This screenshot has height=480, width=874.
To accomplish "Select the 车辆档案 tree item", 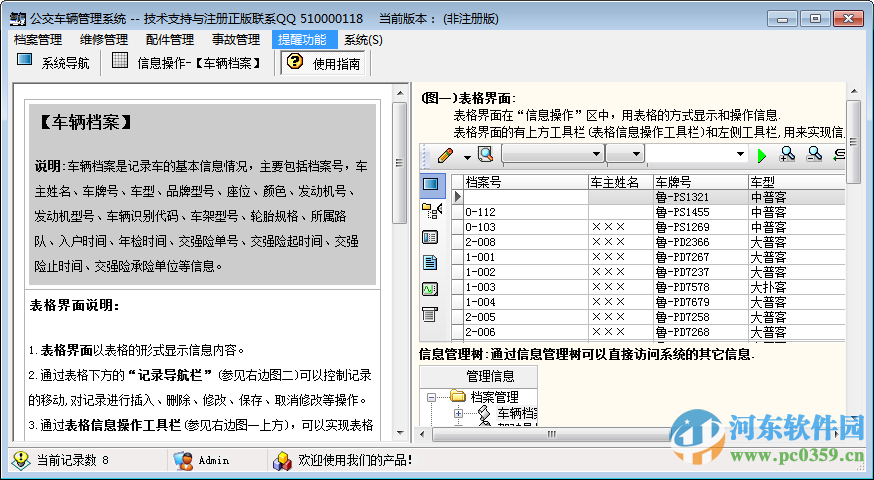I will 517,413.
